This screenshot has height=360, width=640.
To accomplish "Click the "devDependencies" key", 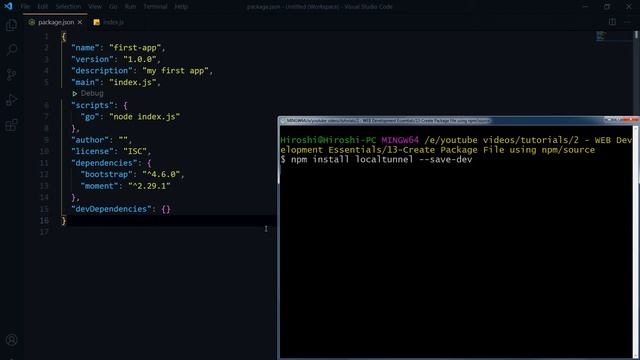I will coord(111,209).
